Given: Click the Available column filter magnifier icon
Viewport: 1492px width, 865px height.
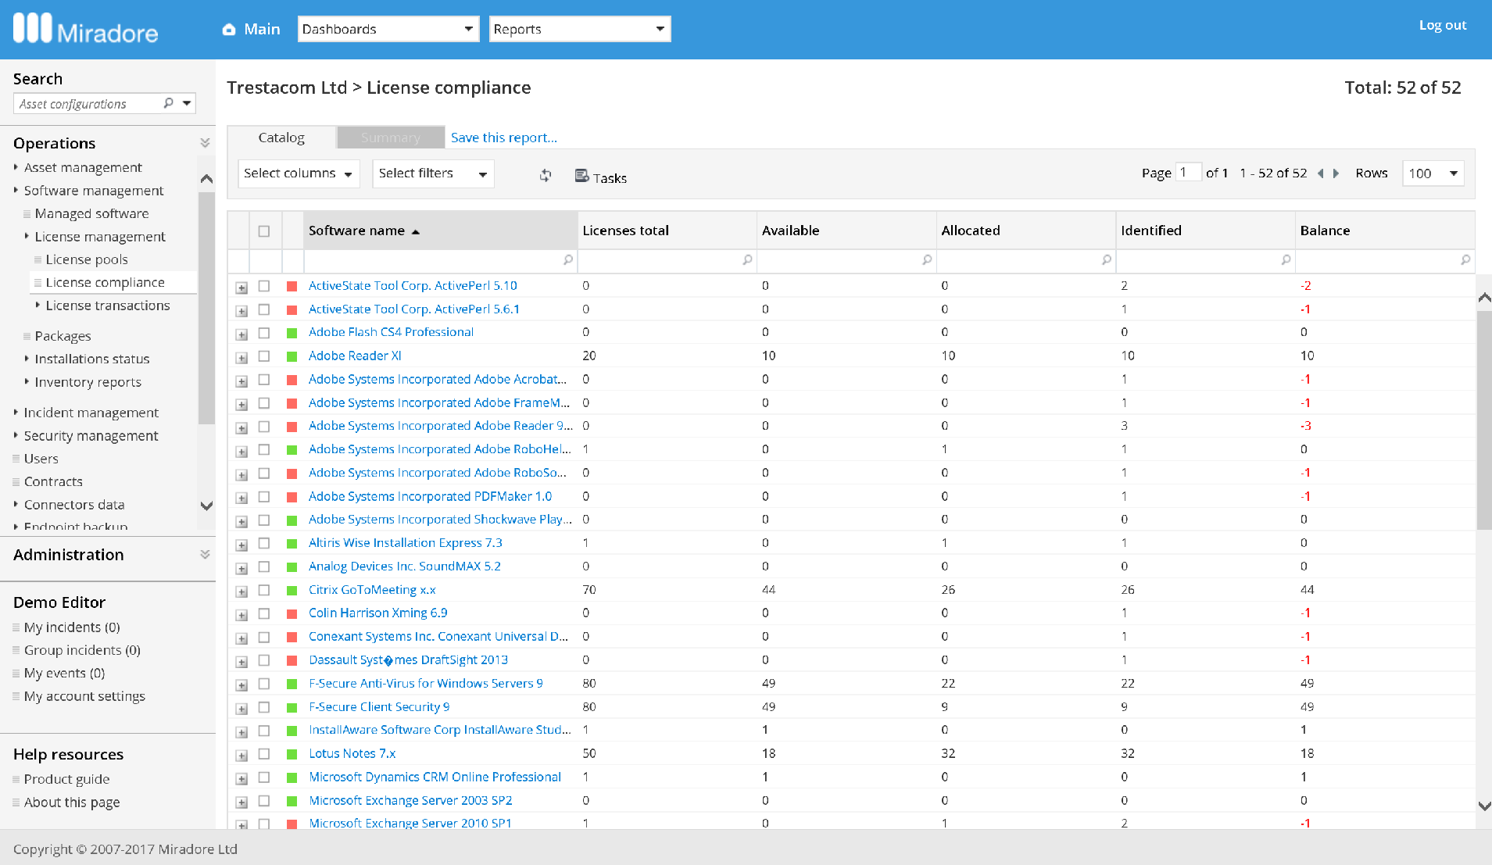Looking at the screenshot, I should (x=926, y=260).
